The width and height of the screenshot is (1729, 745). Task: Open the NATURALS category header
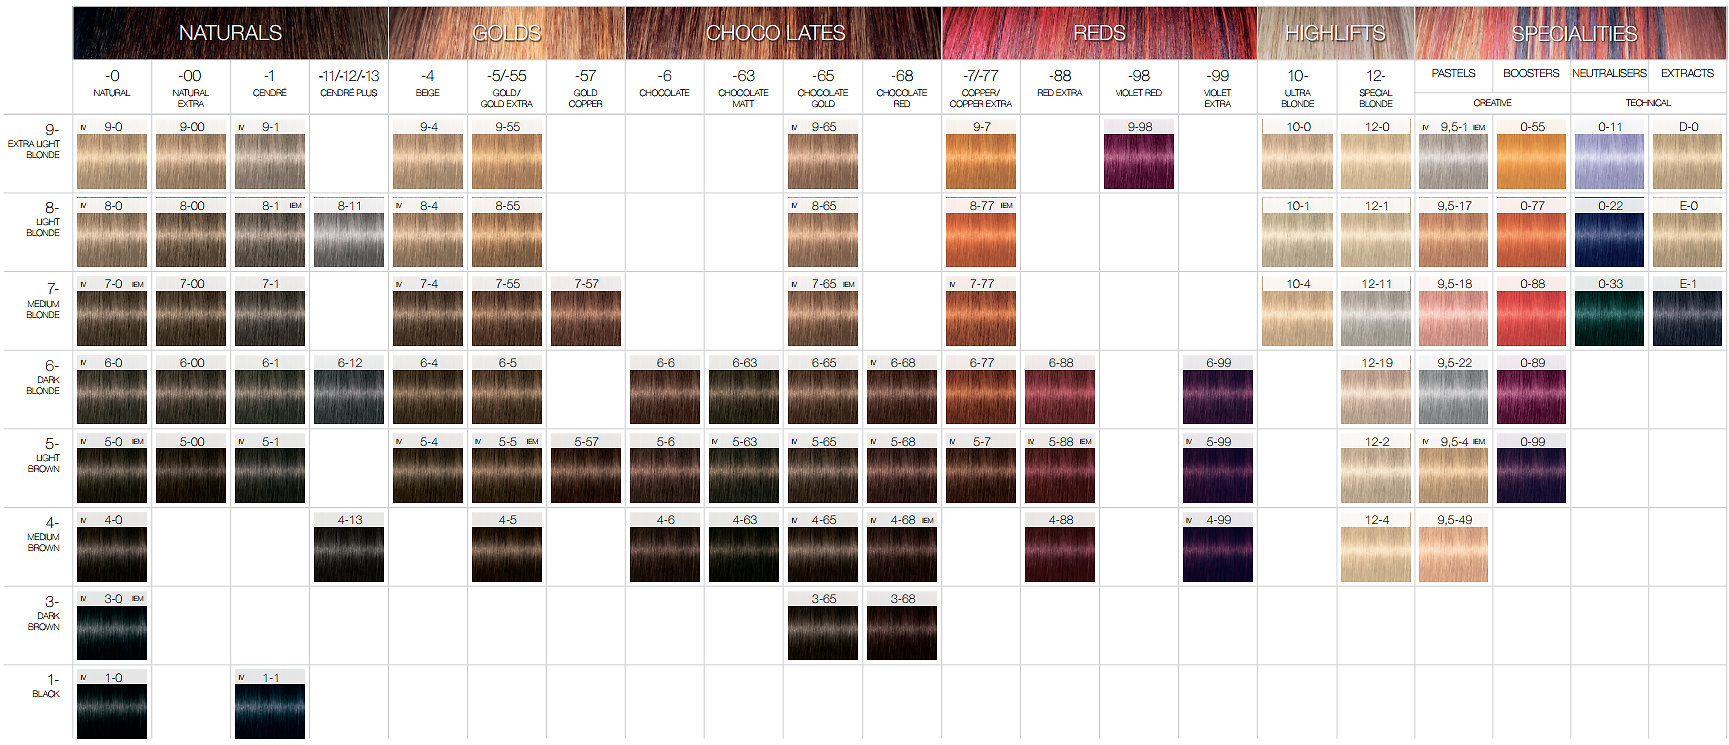point(230,33)
